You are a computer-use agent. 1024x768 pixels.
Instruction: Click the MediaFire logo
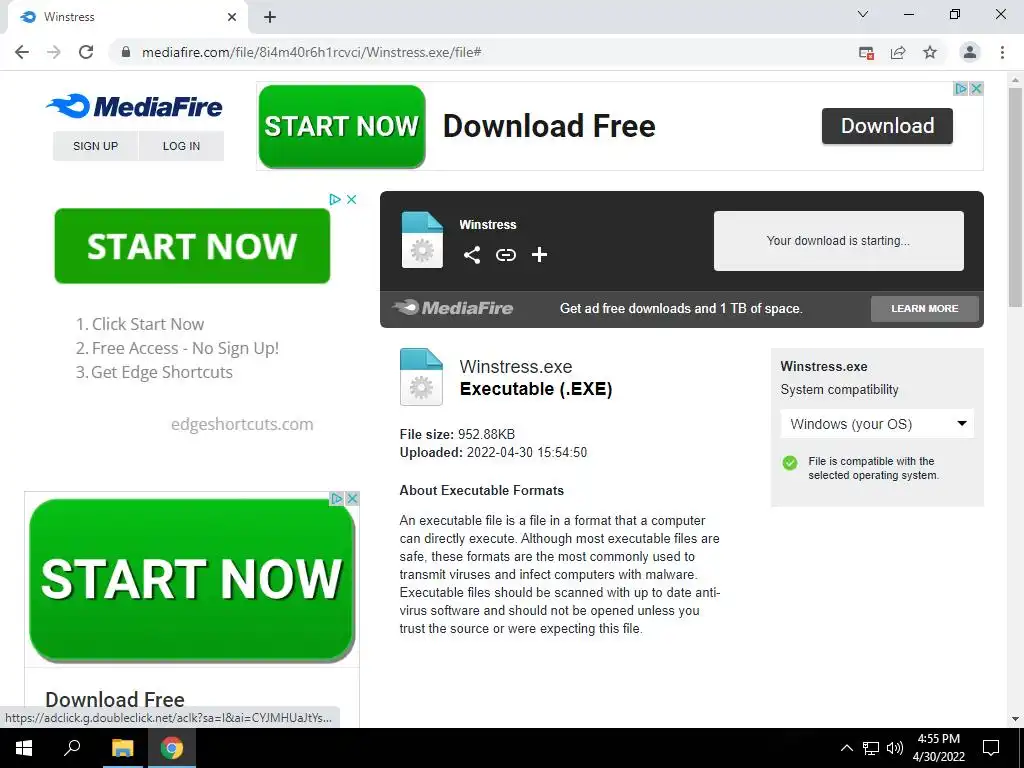[135, 106]
